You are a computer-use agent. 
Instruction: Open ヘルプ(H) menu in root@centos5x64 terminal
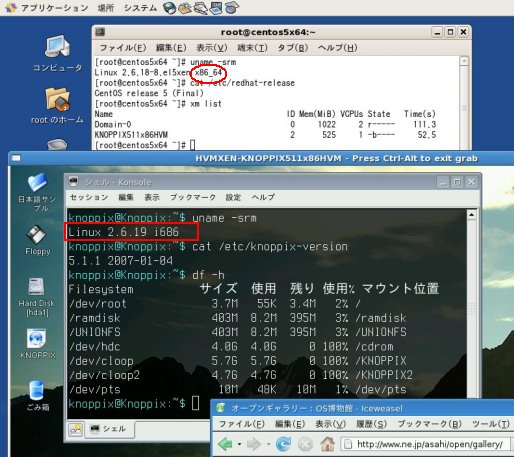click(x=337, y=48)
